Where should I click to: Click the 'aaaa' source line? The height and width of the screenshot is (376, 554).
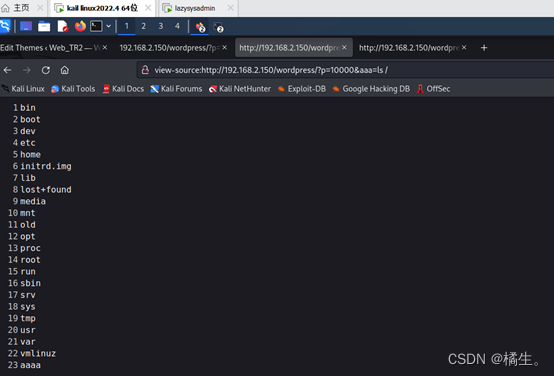30,365
